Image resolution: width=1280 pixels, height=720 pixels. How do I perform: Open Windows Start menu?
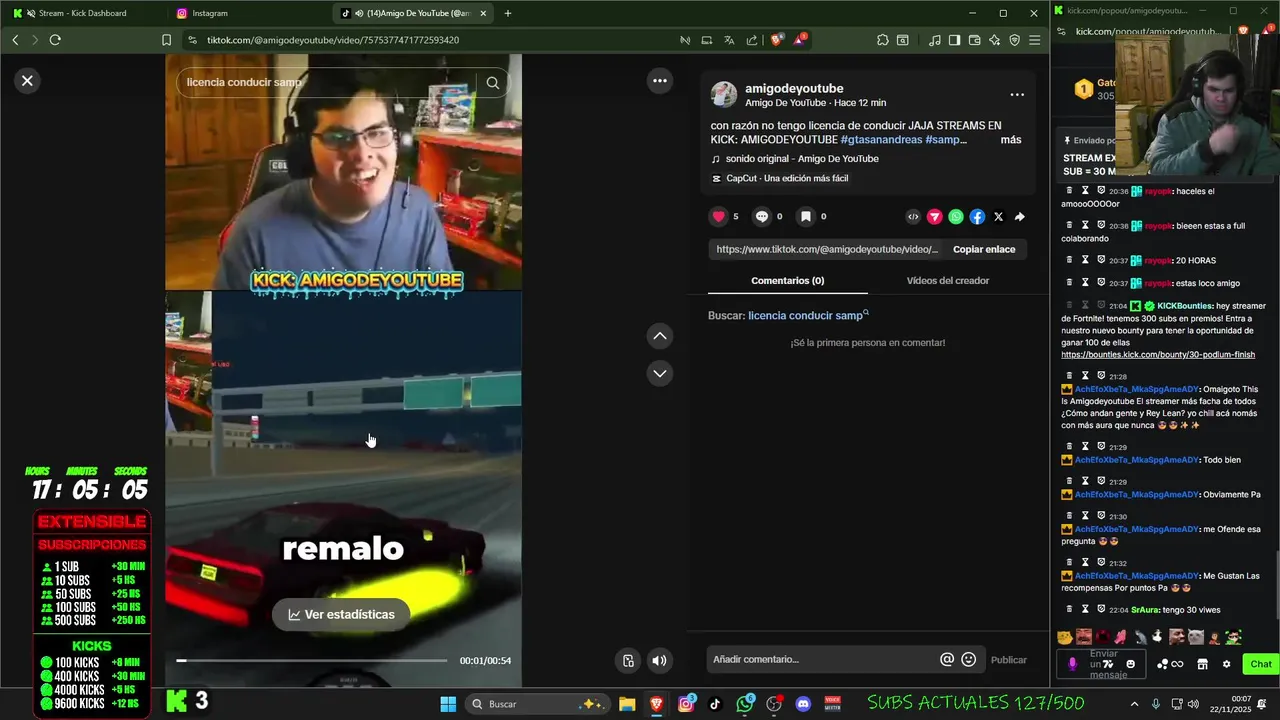tap(448, 704)
